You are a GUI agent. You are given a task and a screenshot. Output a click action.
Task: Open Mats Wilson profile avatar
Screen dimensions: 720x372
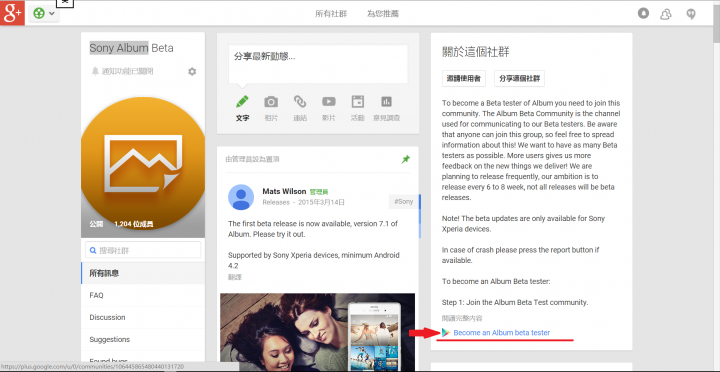coord(241,197)
